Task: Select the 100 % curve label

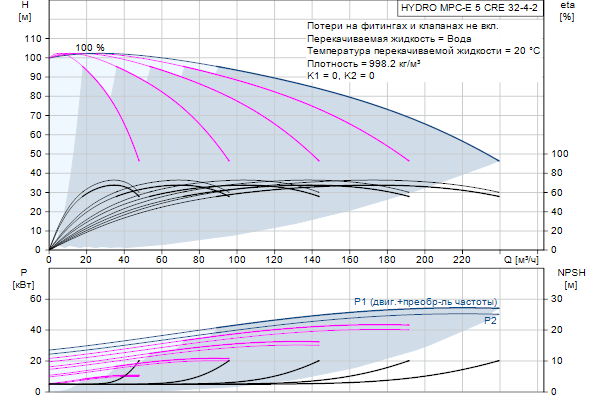Action: [x=90, y=48]
